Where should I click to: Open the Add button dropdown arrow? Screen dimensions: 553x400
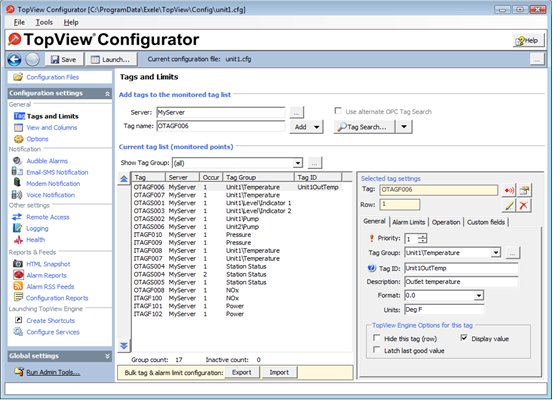[x=316, y=127]
